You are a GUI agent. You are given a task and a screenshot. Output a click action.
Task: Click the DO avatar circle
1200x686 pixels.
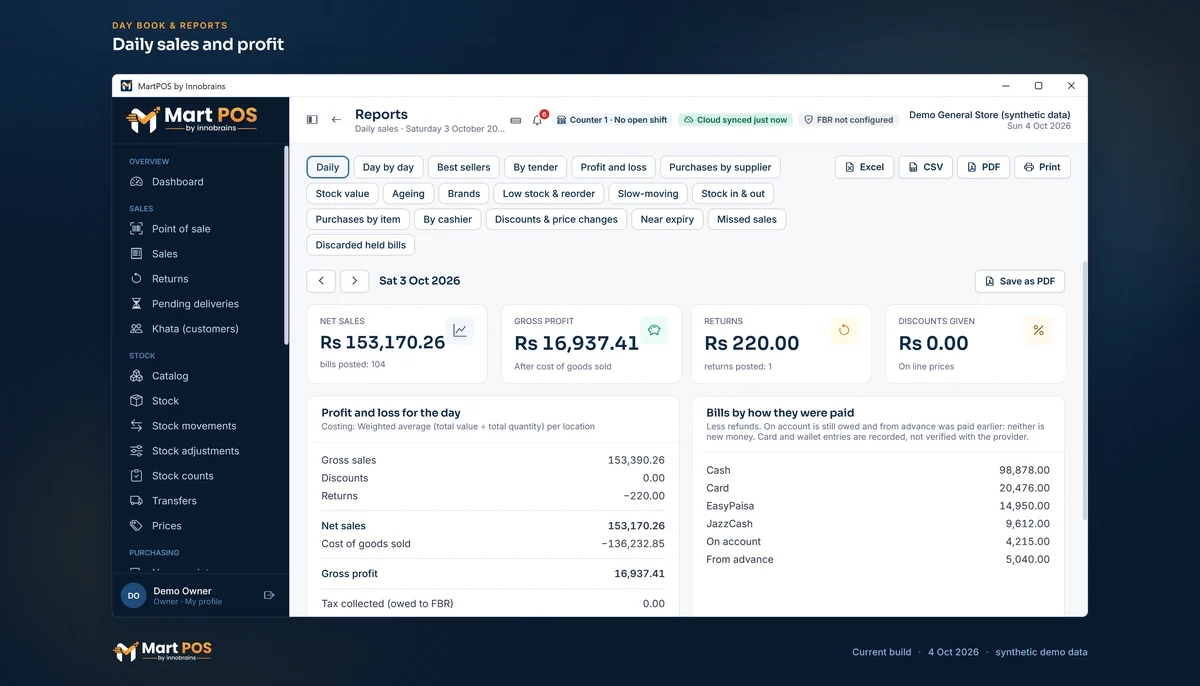[x=133, y=596]
